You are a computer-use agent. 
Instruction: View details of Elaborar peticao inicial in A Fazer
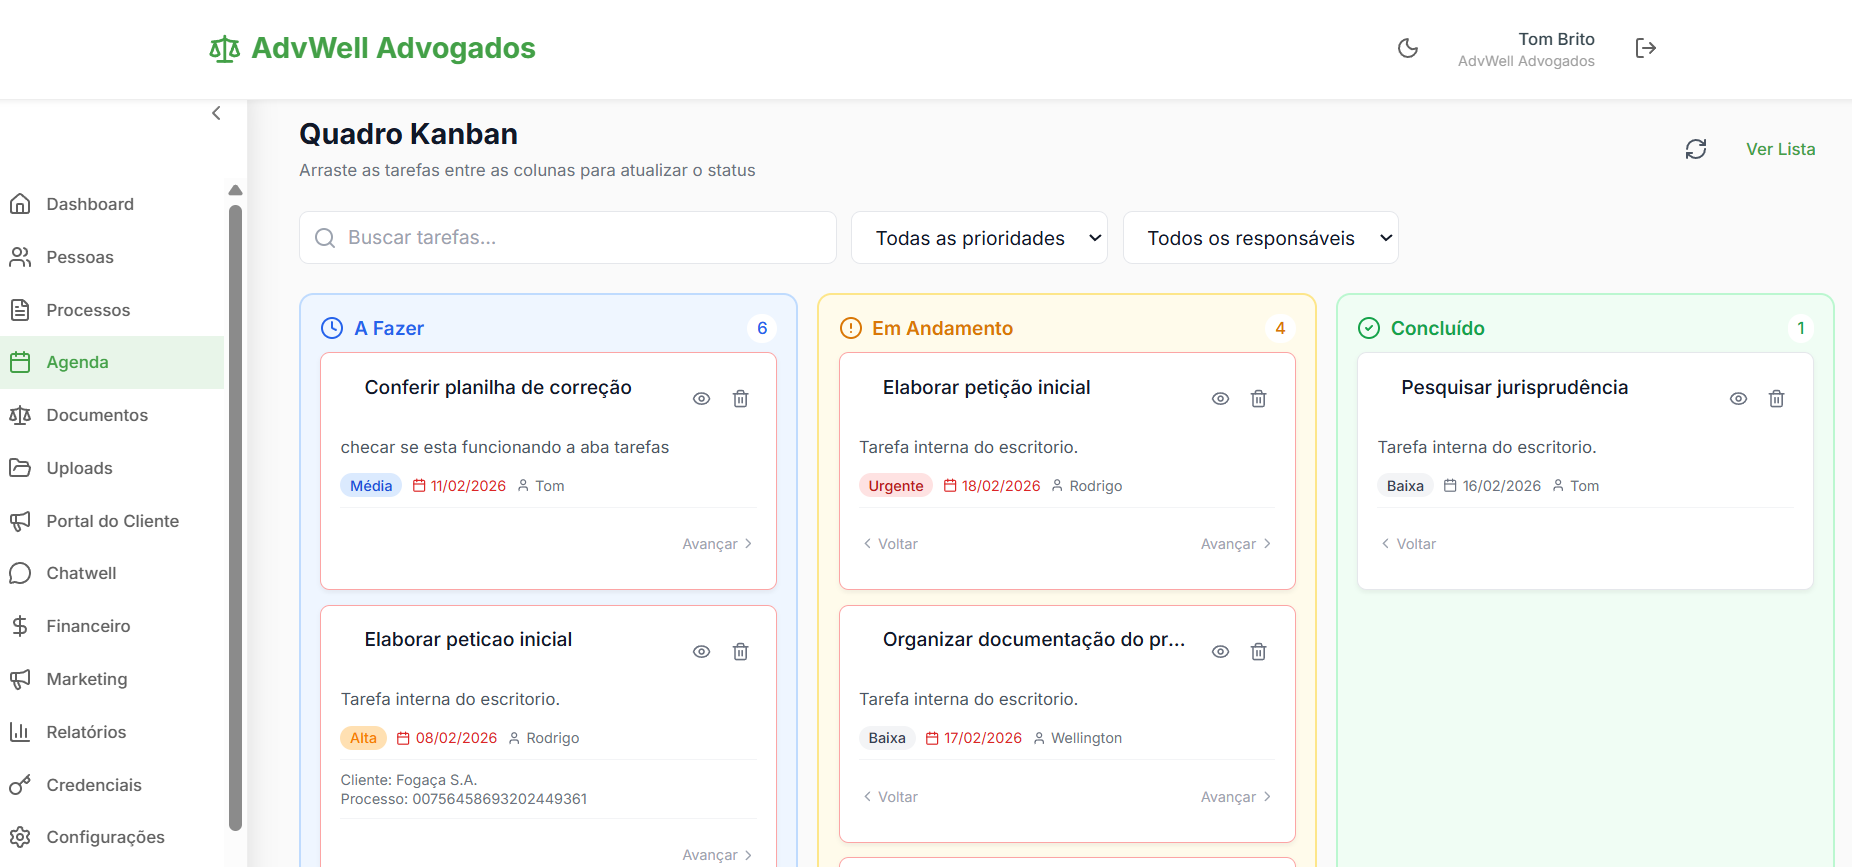pos(702,652)
